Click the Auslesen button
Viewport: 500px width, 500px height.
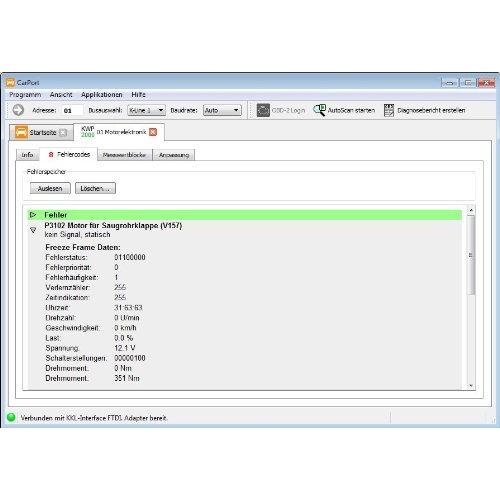click(50, 188)
